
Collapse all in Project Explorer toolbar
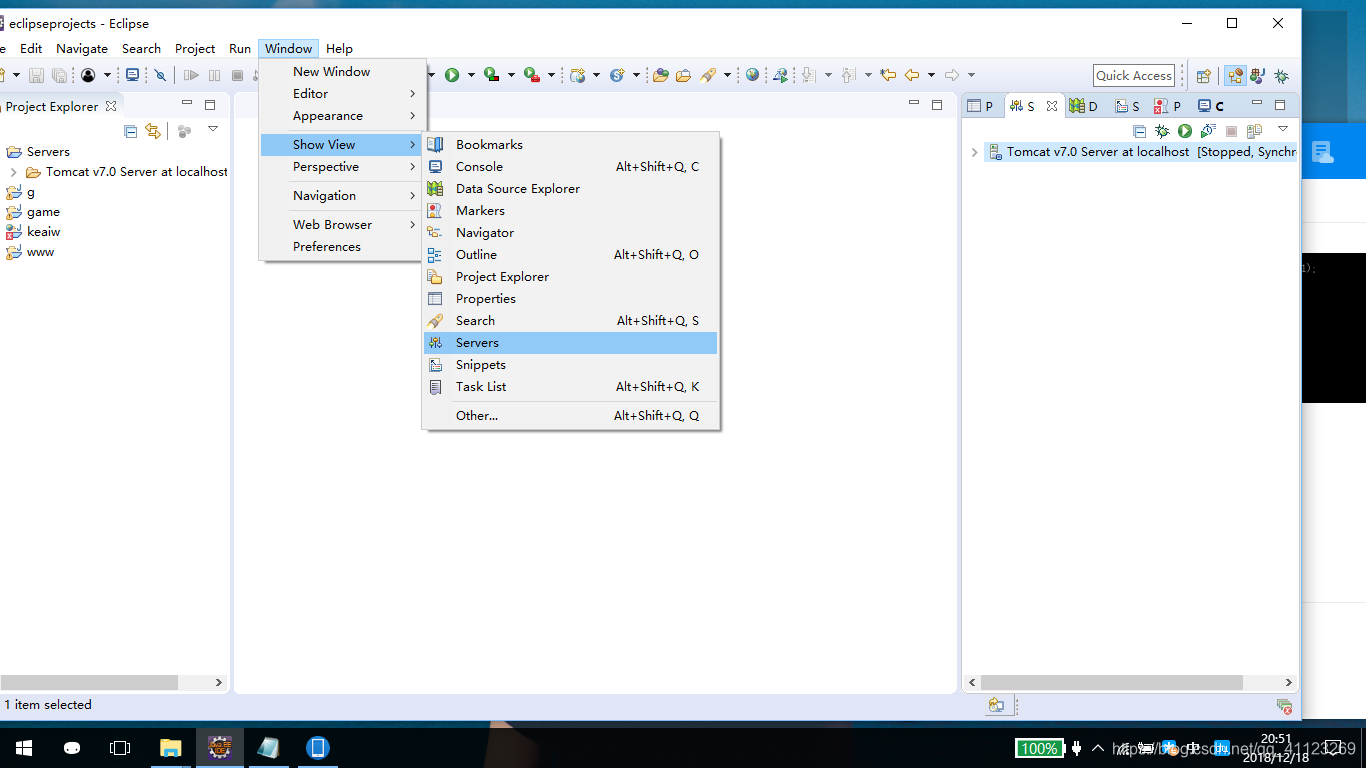tap(130, 131)
